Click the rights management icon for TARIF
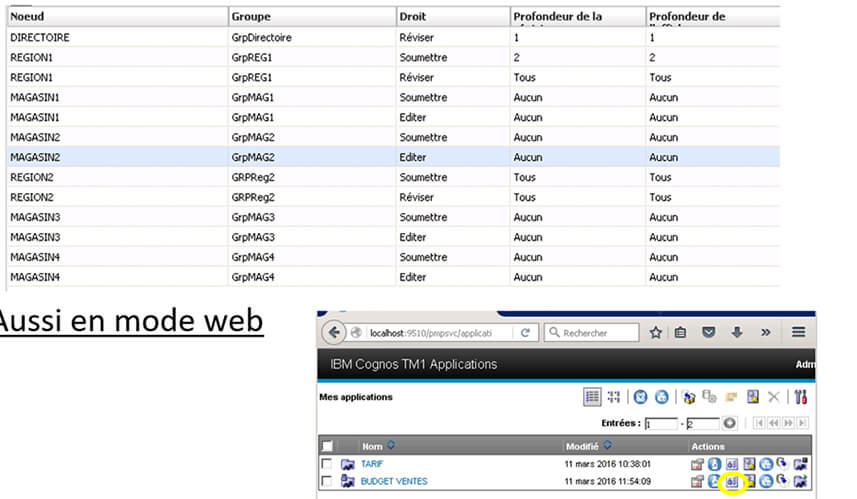Viewport: 857px width, 499px height. [x=732, y=465]
